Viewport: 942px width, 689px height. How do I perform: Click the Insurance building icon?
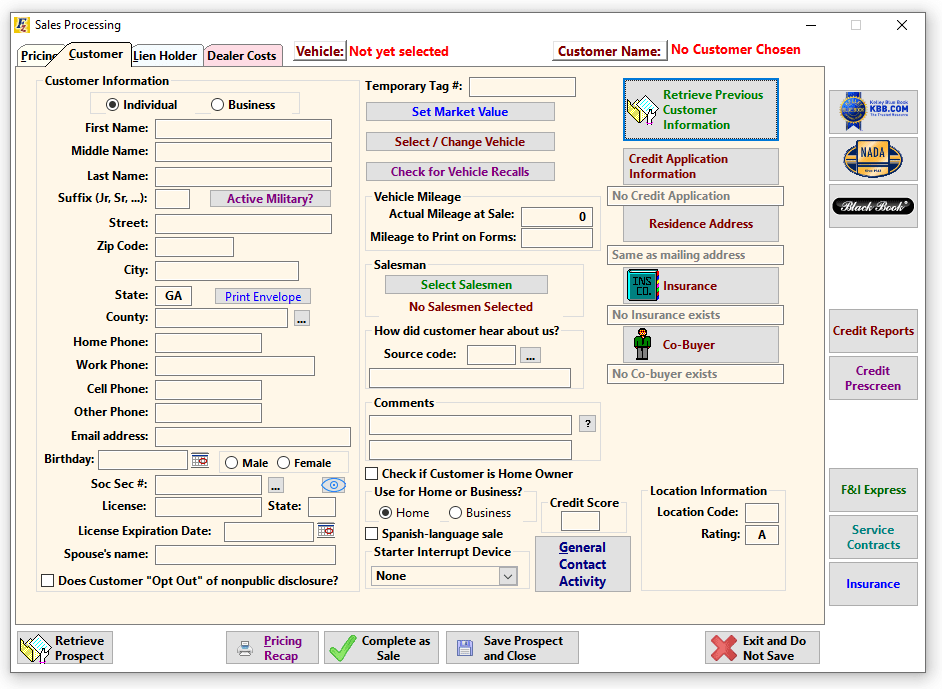point(641,285)
